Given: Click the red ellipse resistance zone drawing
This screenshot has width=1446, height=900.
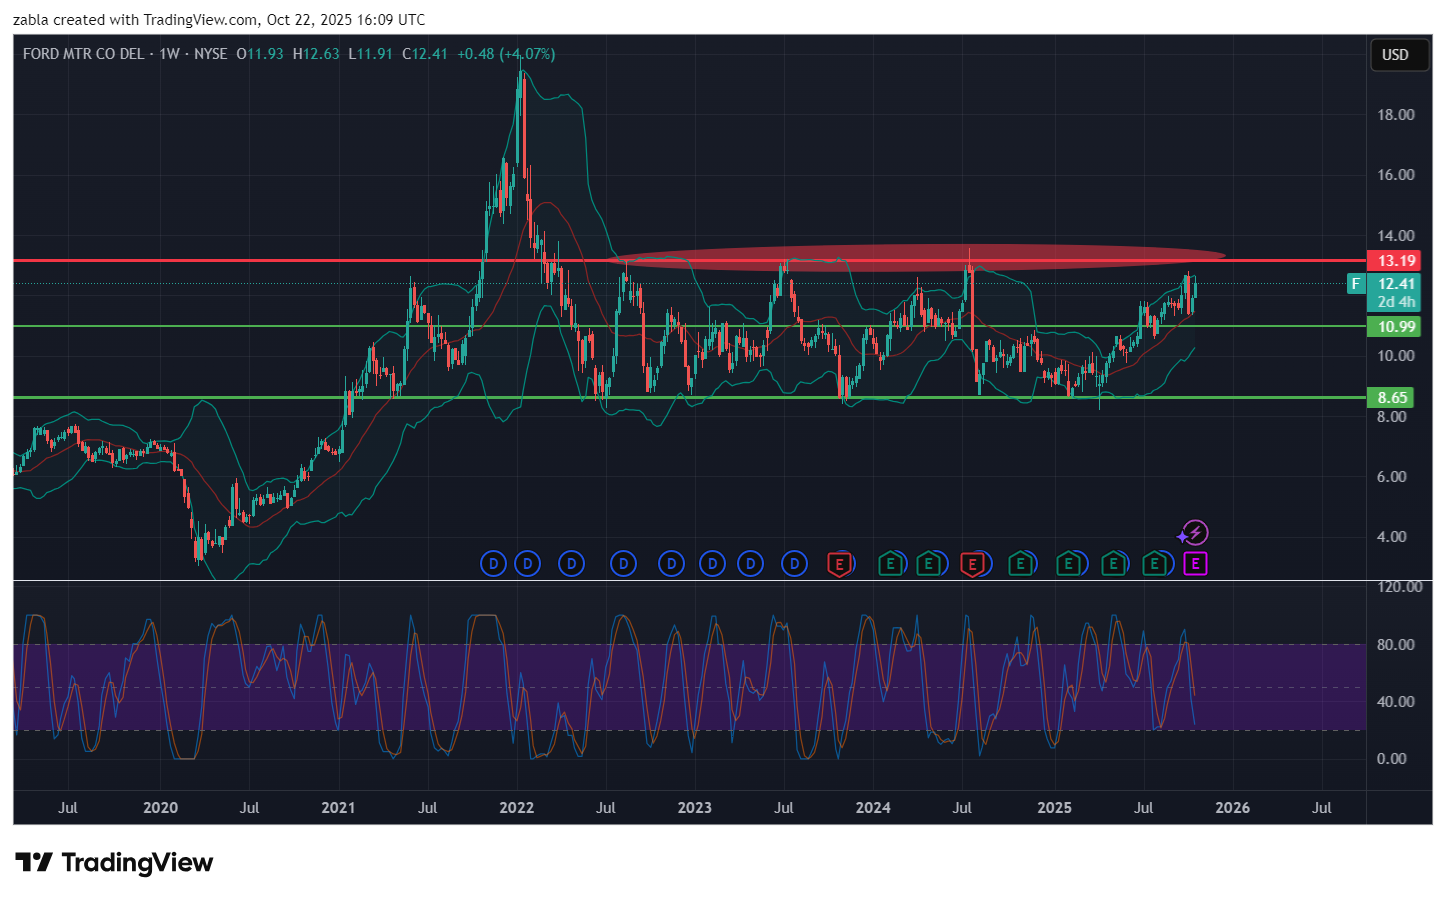Looking at the screenshot, I should tap(915, 257).
